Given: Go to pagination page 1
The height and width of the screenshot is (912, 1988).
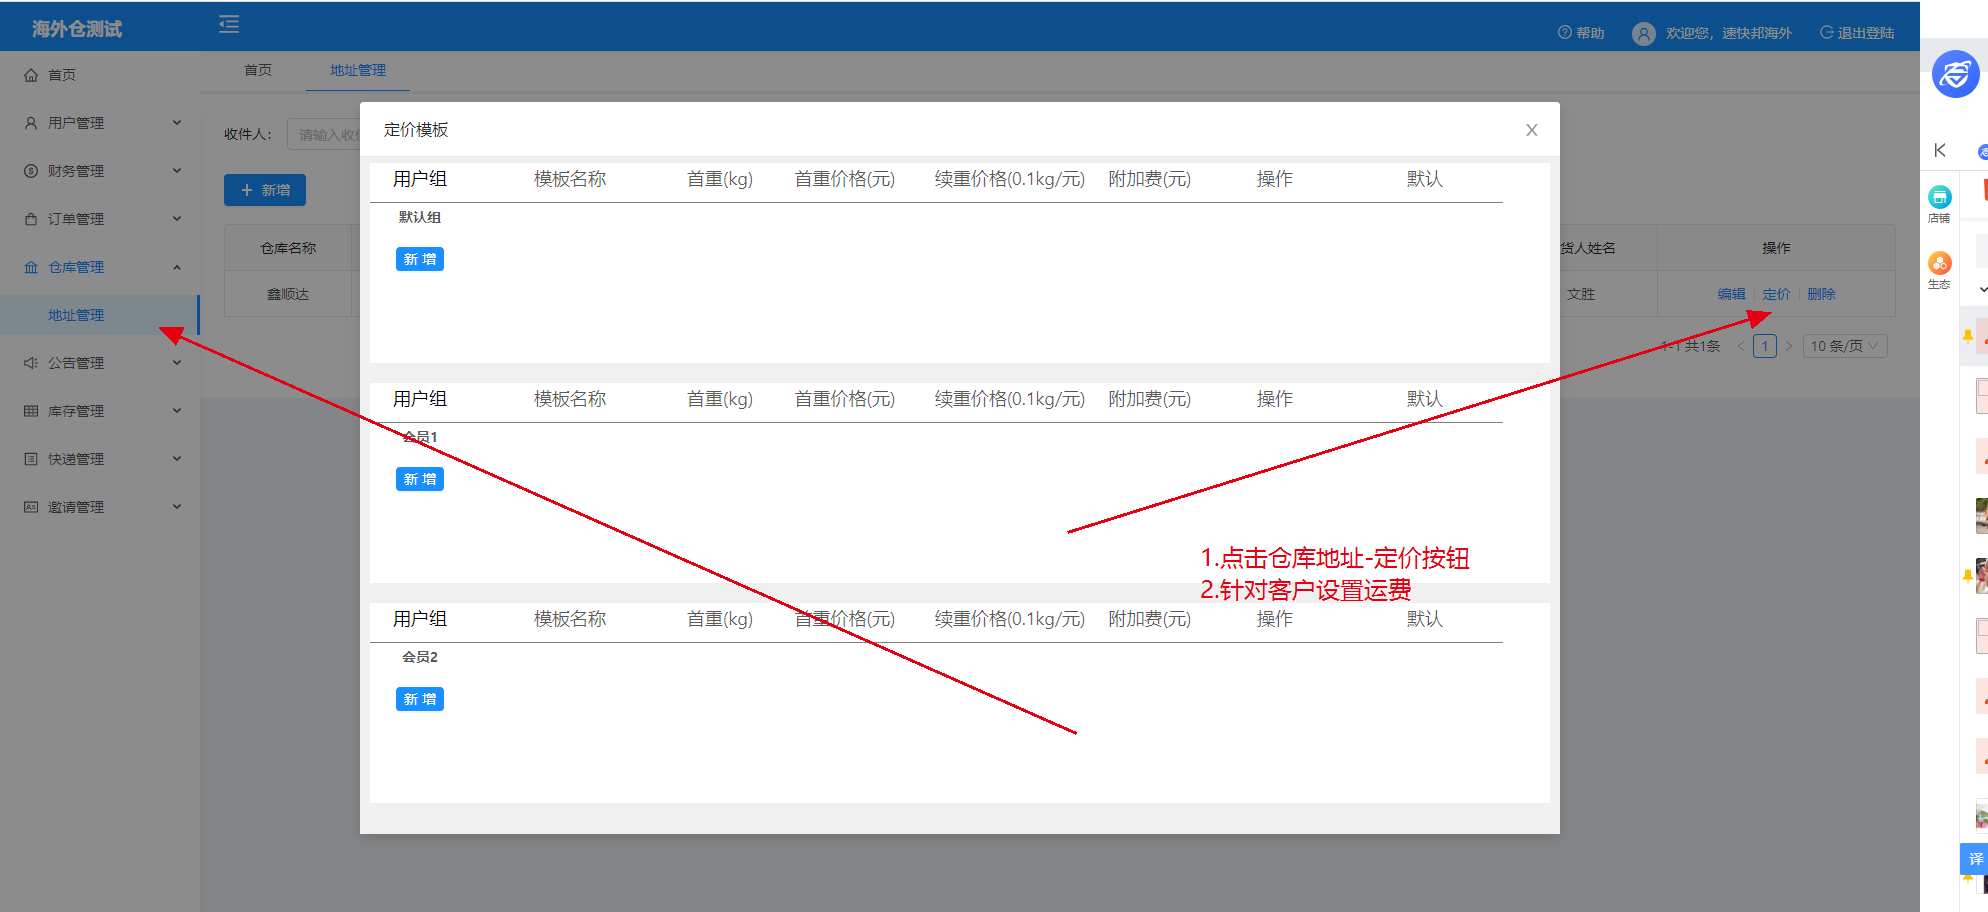Looking at the screenshot, I should point(1765,346).
